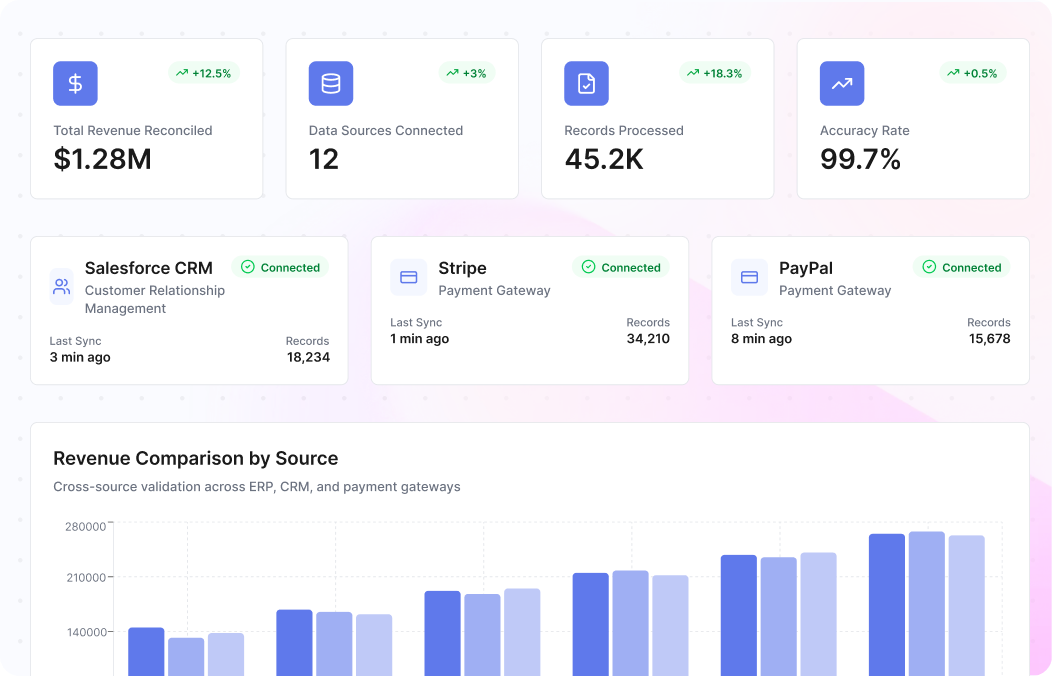Click the 34,210 records count
Viewport: 1052px width, 676px height.
pyautogui.click(x=648, y=339)
